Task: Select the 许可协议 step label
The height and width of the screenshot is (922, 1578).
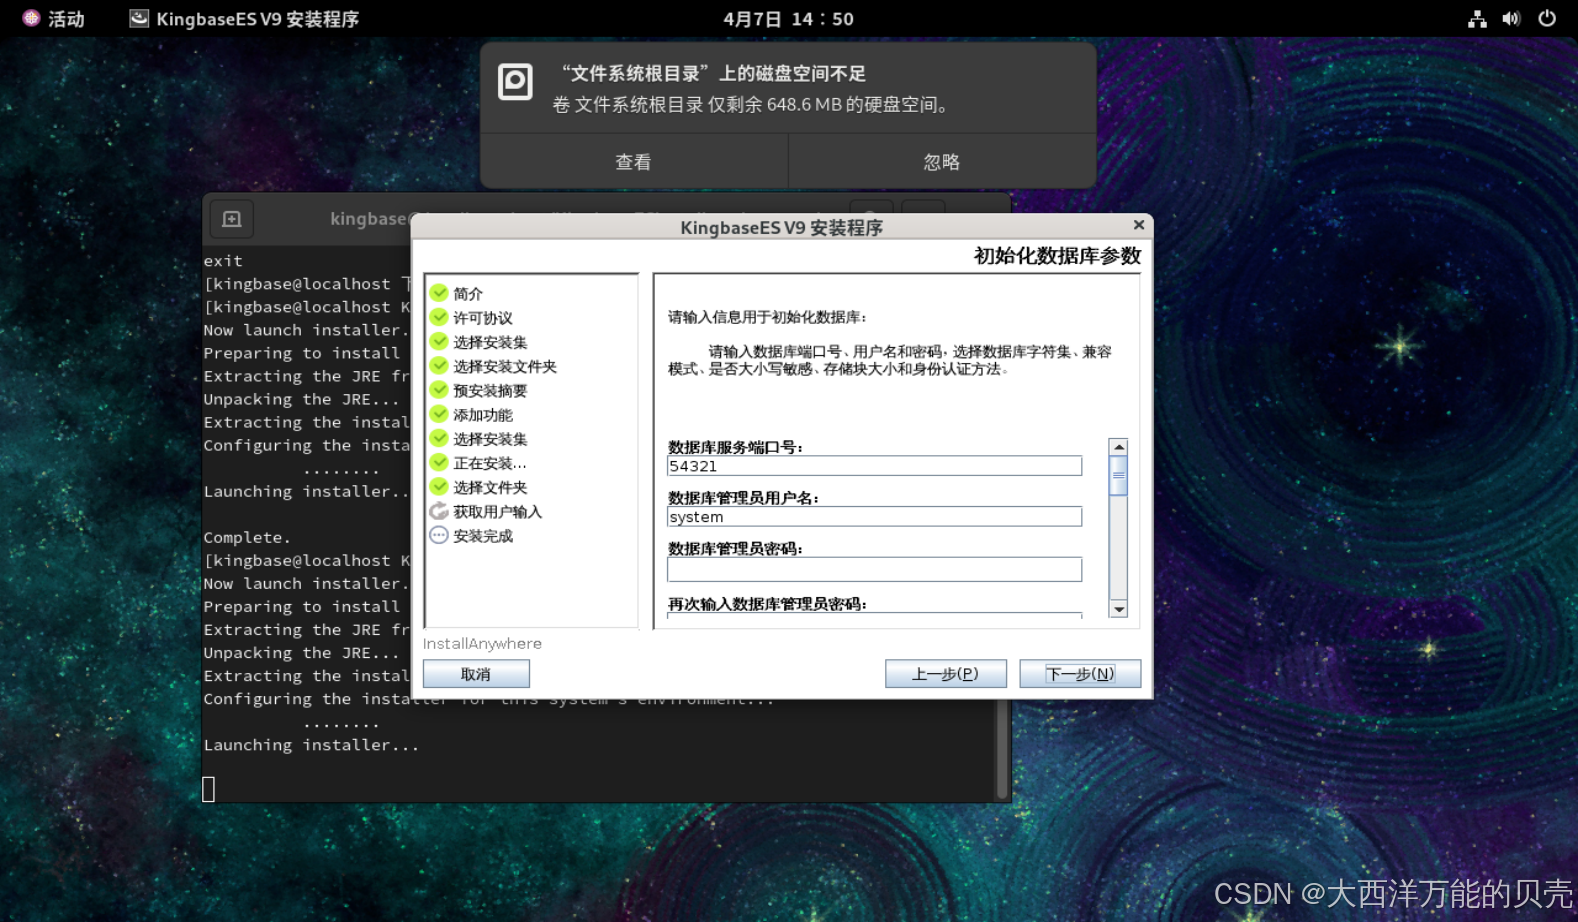Action: pyautogui.click(x=483, y=318)
